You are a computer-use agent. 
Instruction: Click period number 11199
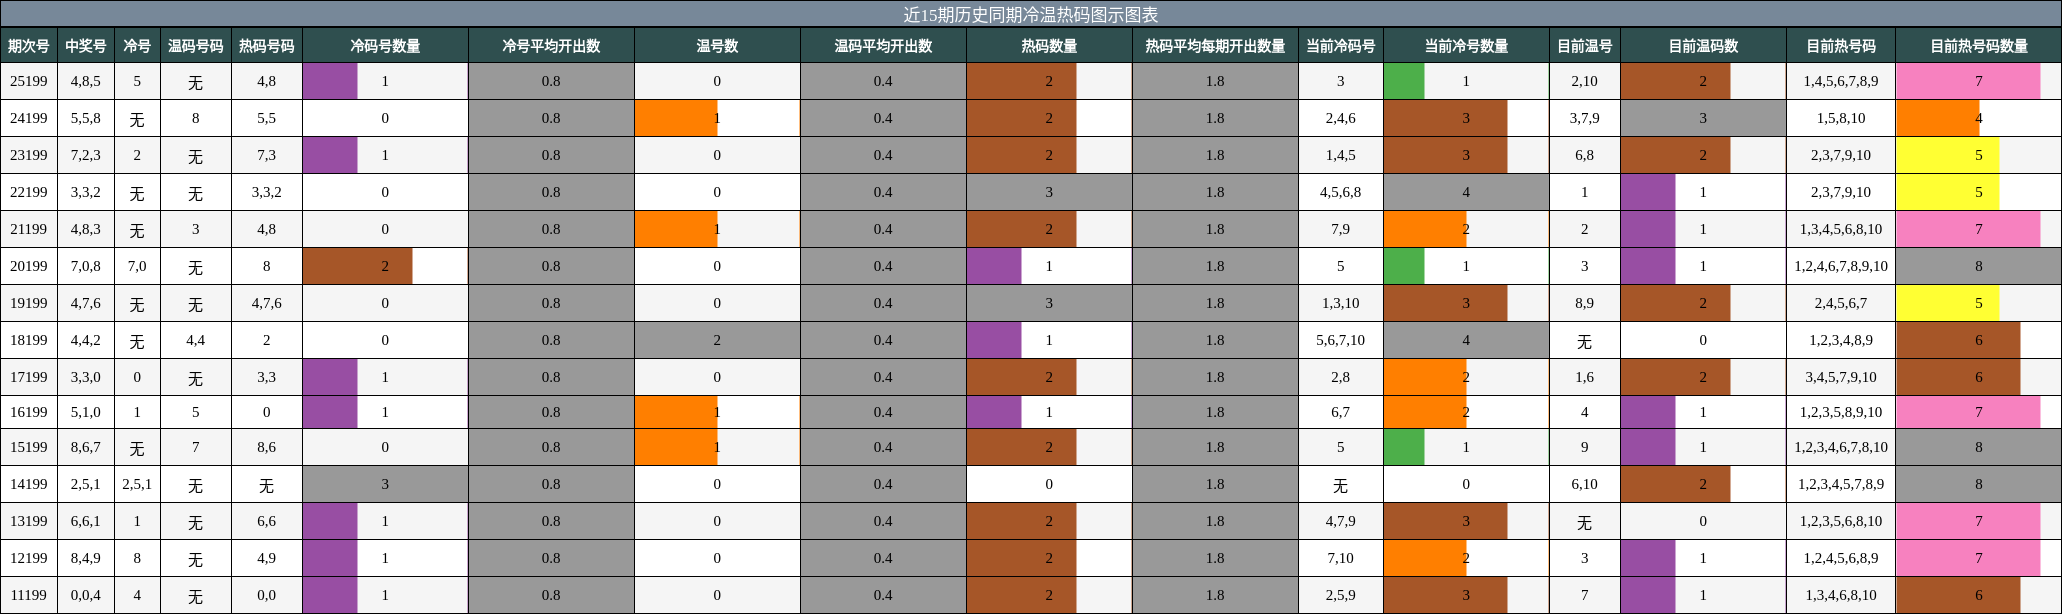[29, 595]
